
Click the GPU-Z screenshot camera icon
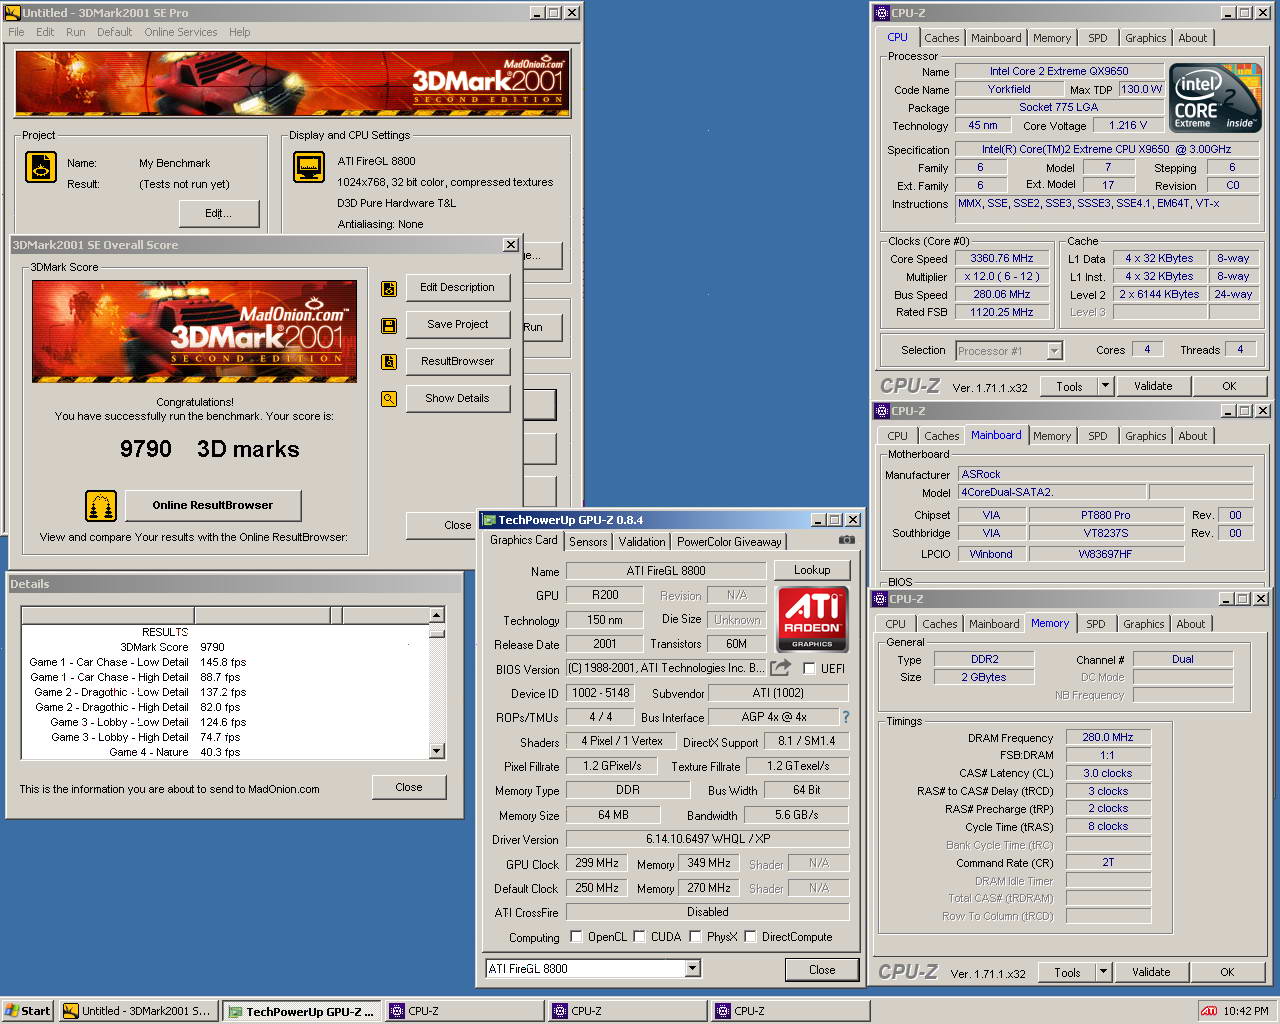847,540
